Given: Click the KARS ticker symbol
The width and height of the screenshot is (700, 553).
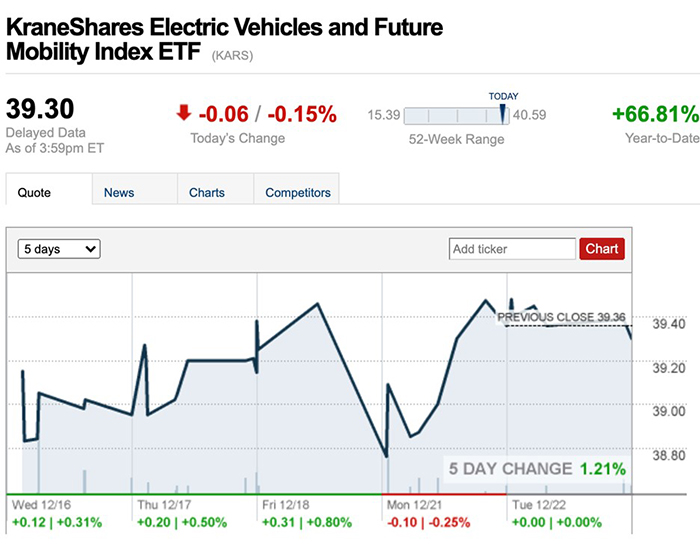Looking at the screenshot, I should 232,56.
